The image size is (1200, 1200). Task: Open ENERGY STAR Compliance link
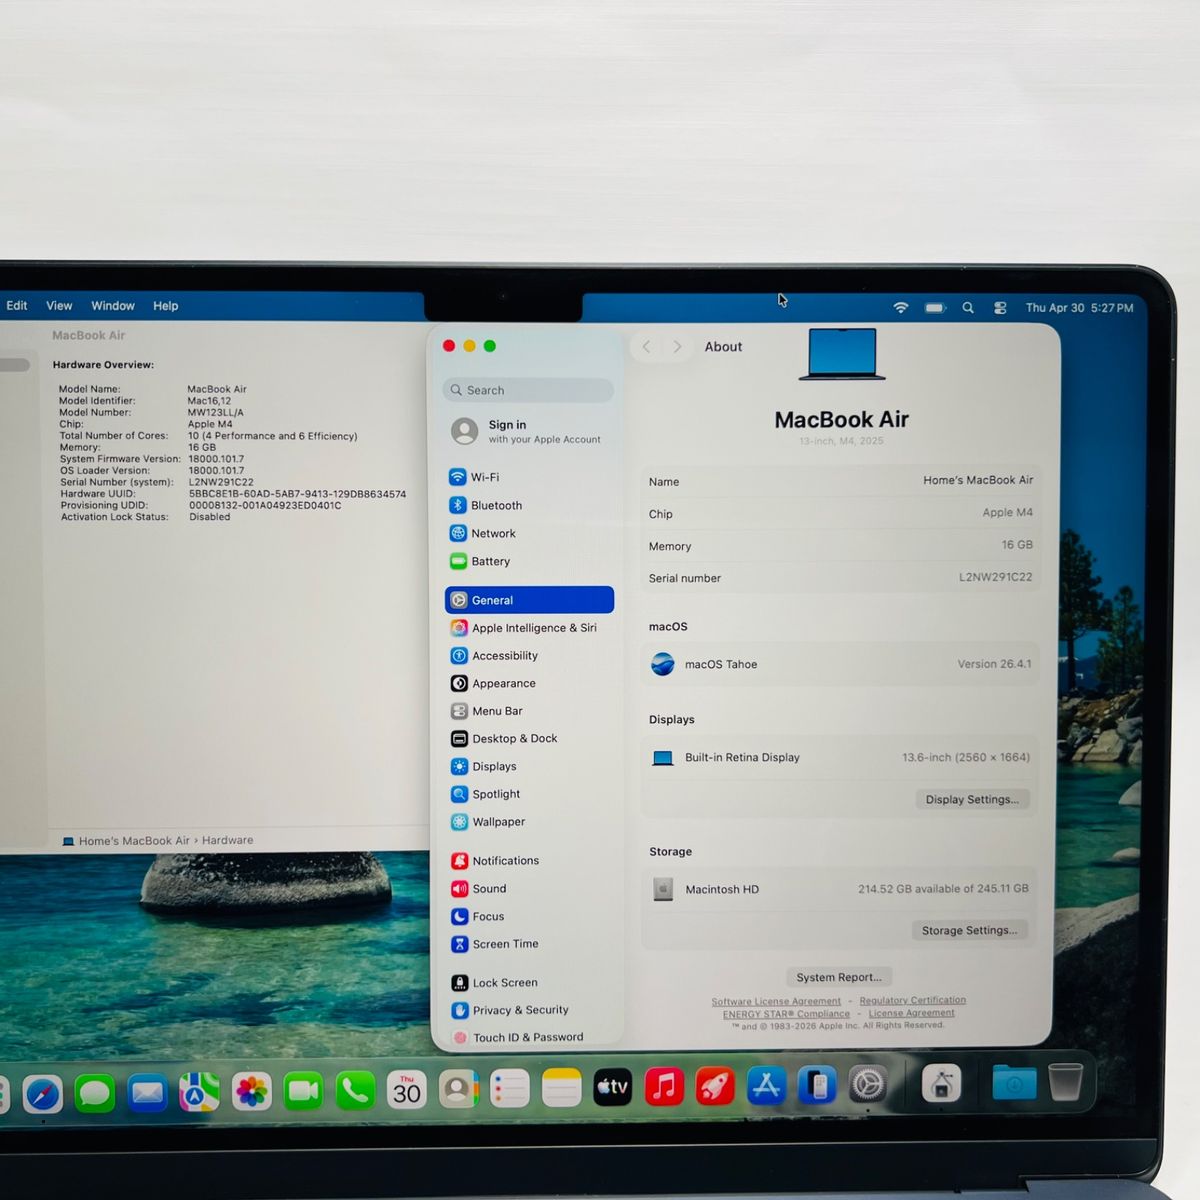pos(786,1014)
